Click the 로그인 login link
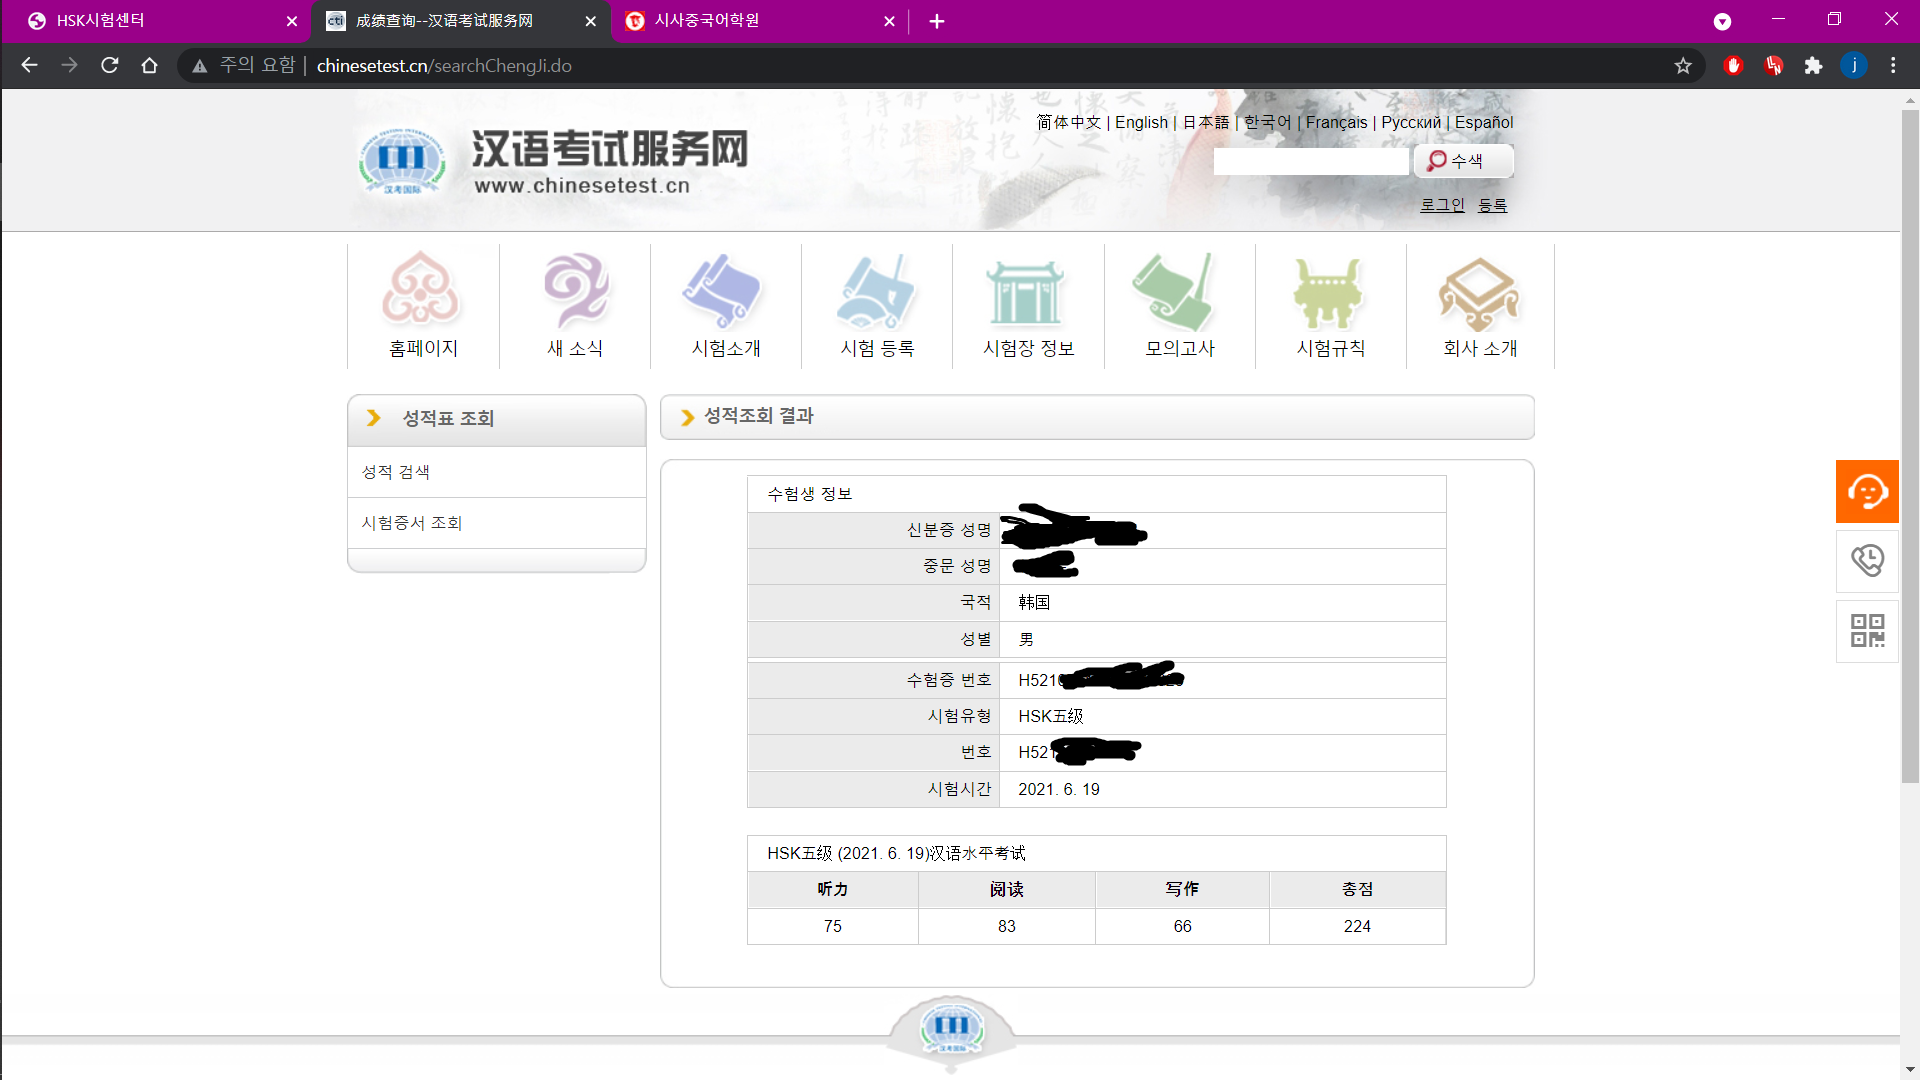1920x1080 pixels. (x=1442, y=205)
